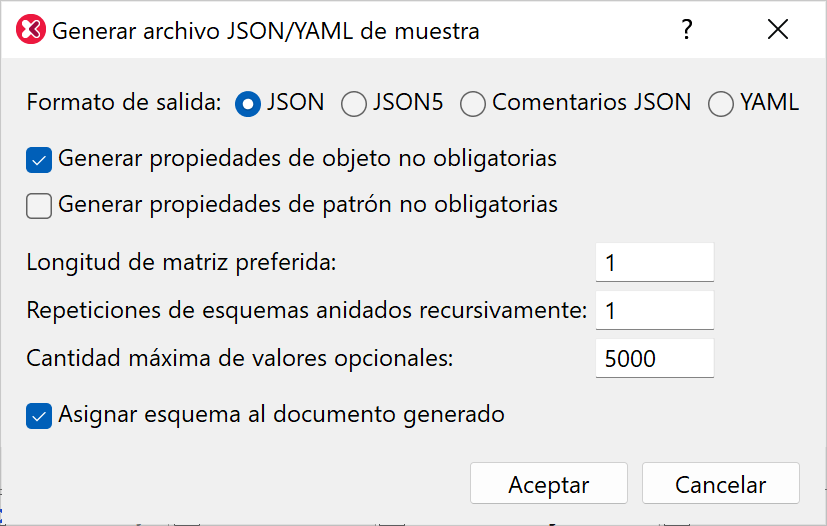Click the dialog title bar text
Viewport: 827px width, 526px height.
[266, 31]
